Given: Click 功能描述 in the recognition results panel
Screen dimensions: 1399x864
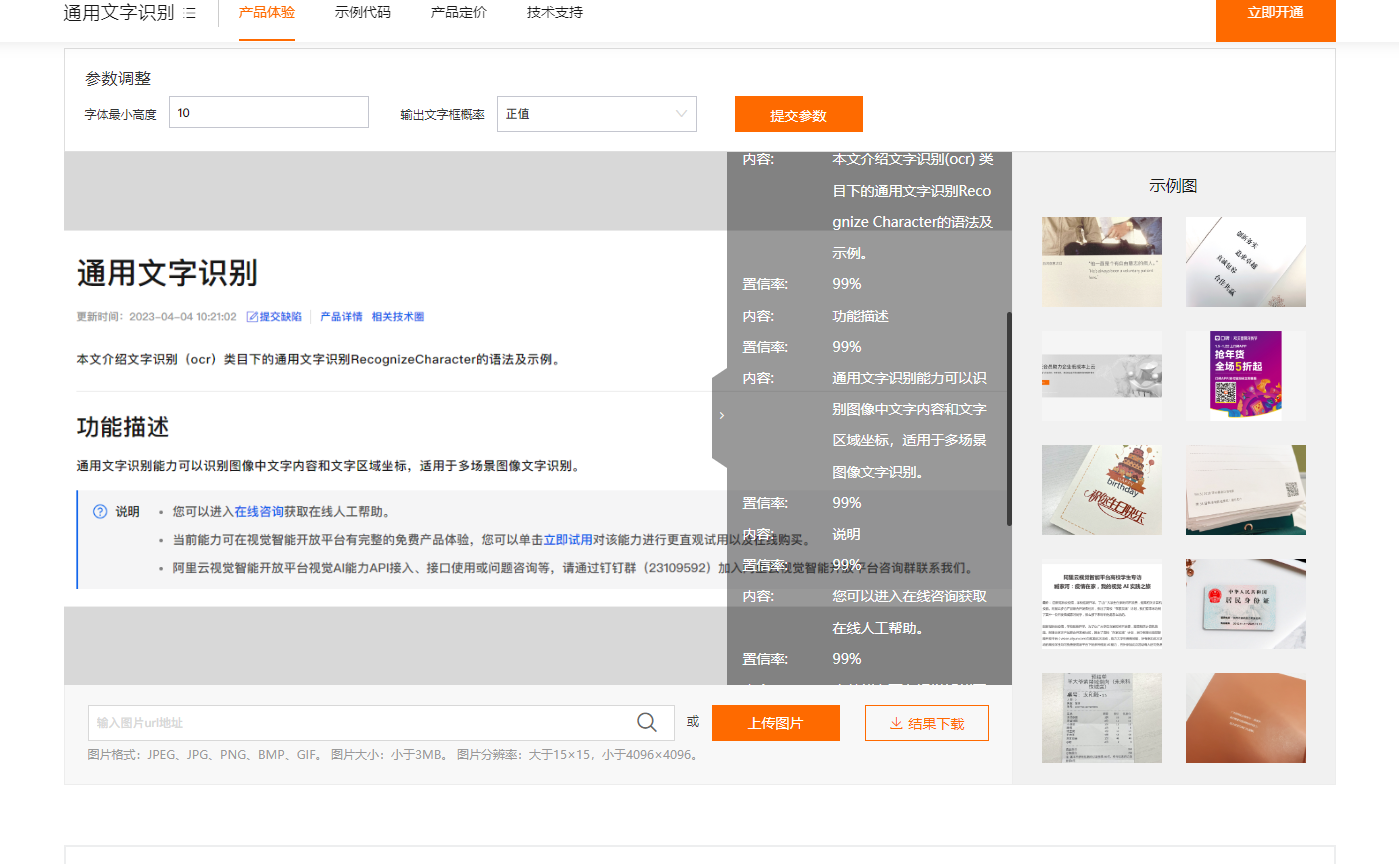Looking at the screenshot, I should coord(861,316).
